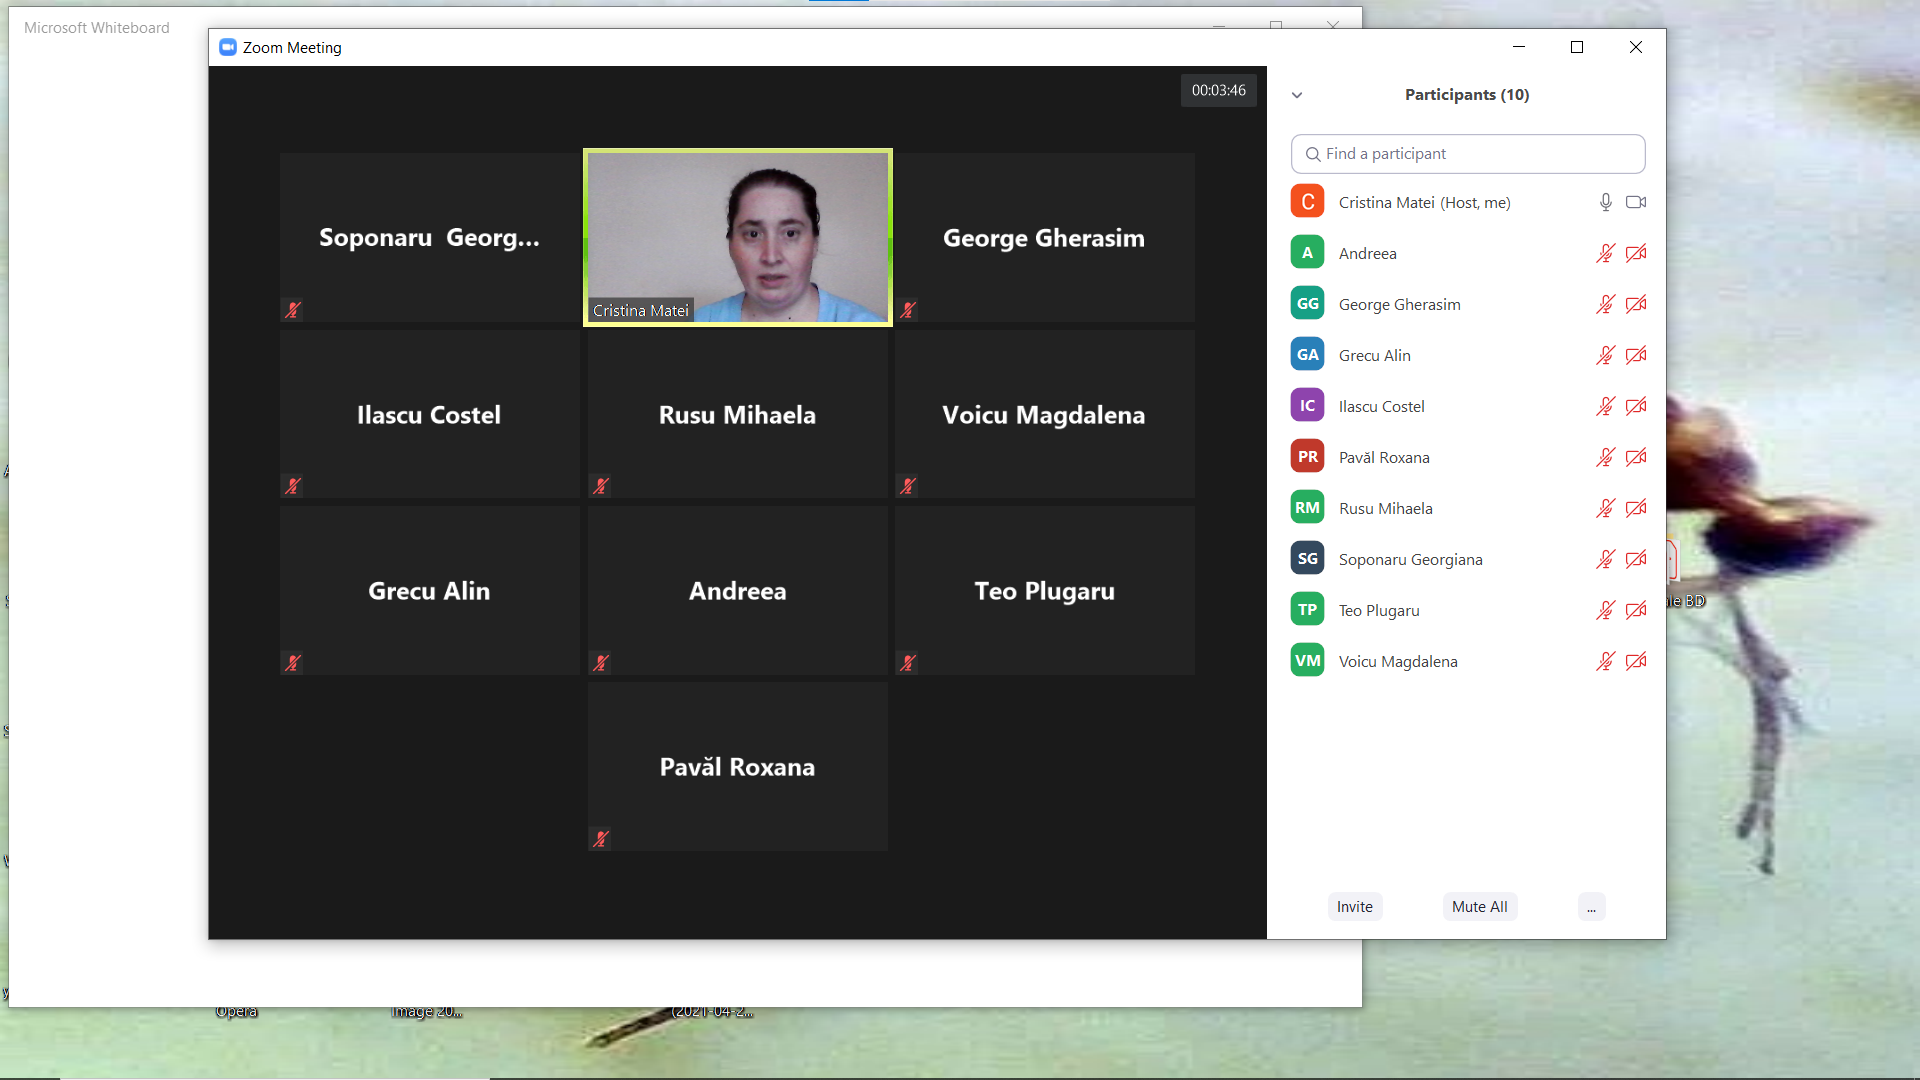
Task: Click the meeting timer 00:03:46
Action: pyautogui.click(x=1219, y=90)
